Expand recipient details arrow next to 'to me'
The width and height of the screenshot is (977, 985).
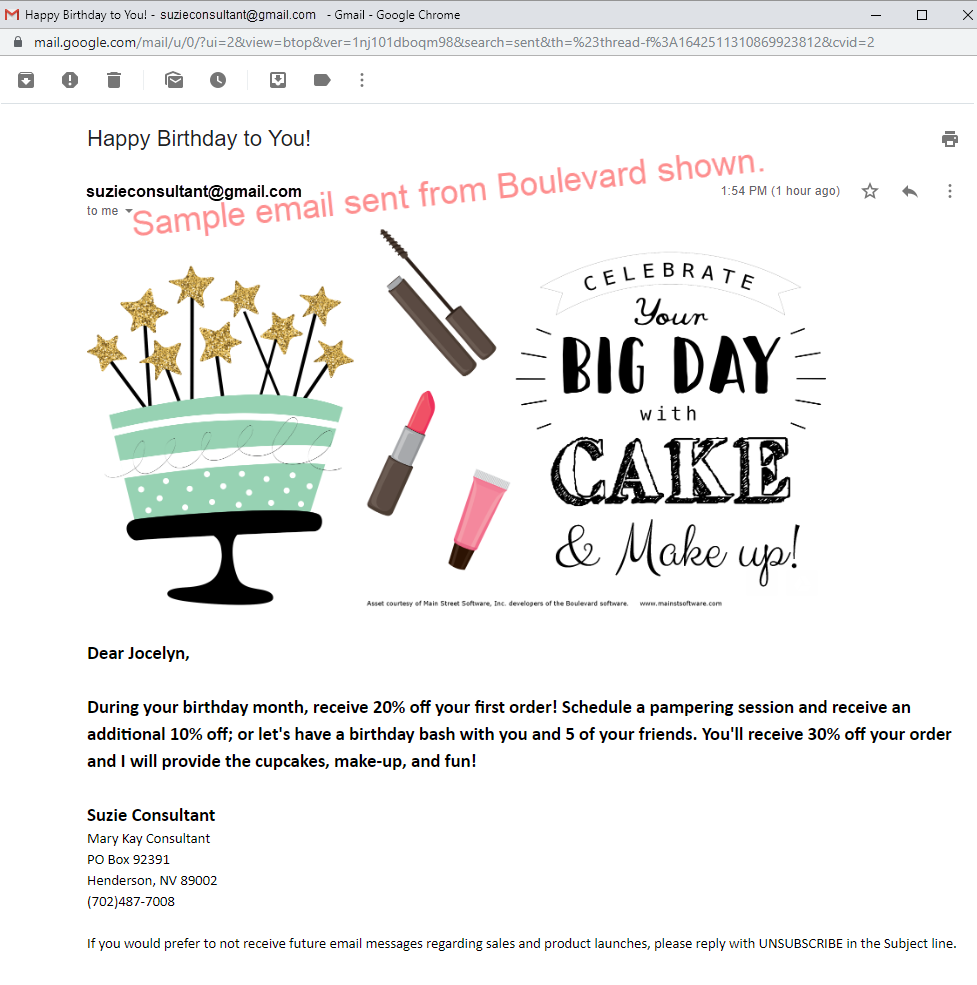coord(129,211)
